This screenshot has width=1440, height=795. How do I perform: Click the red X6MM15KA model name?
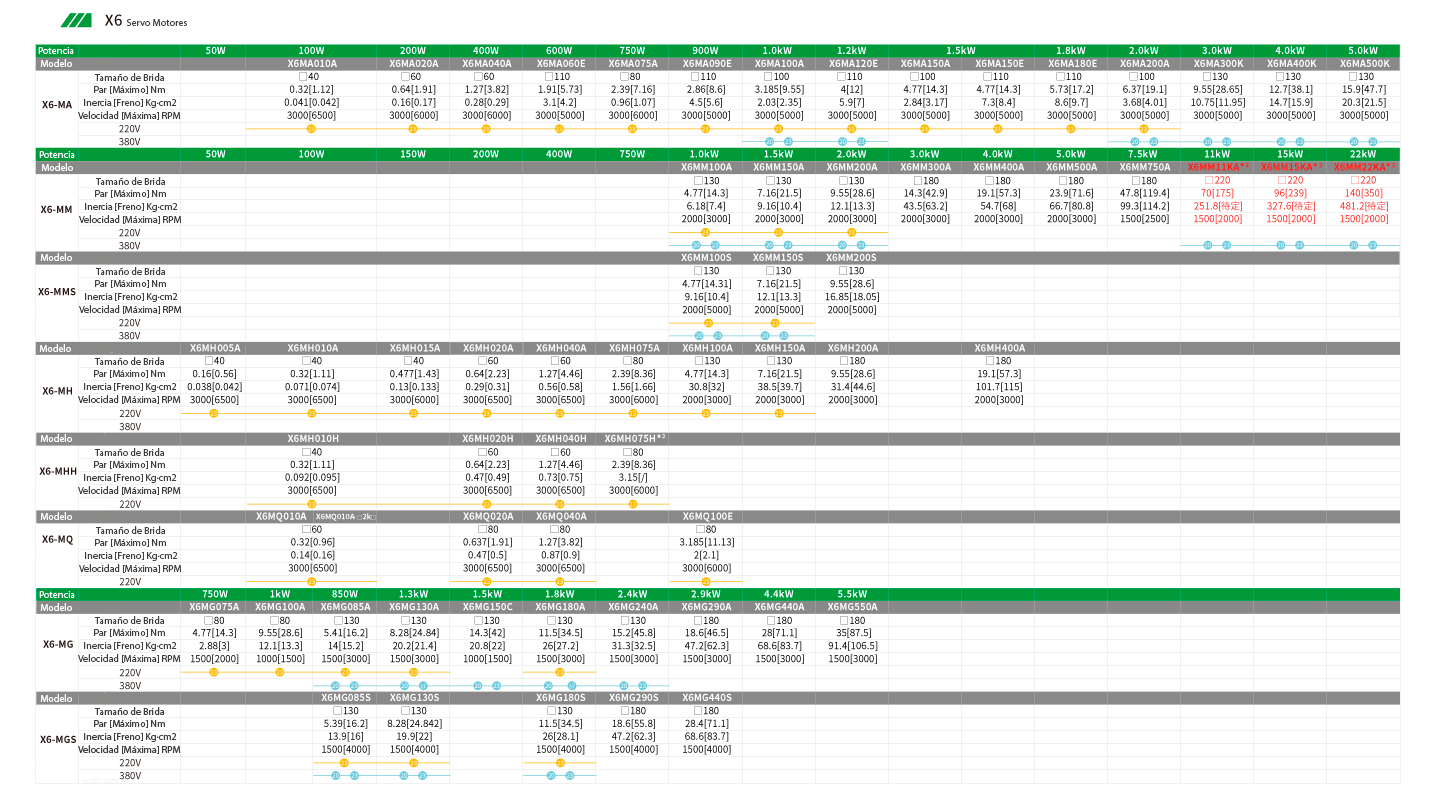point(1290,167)
